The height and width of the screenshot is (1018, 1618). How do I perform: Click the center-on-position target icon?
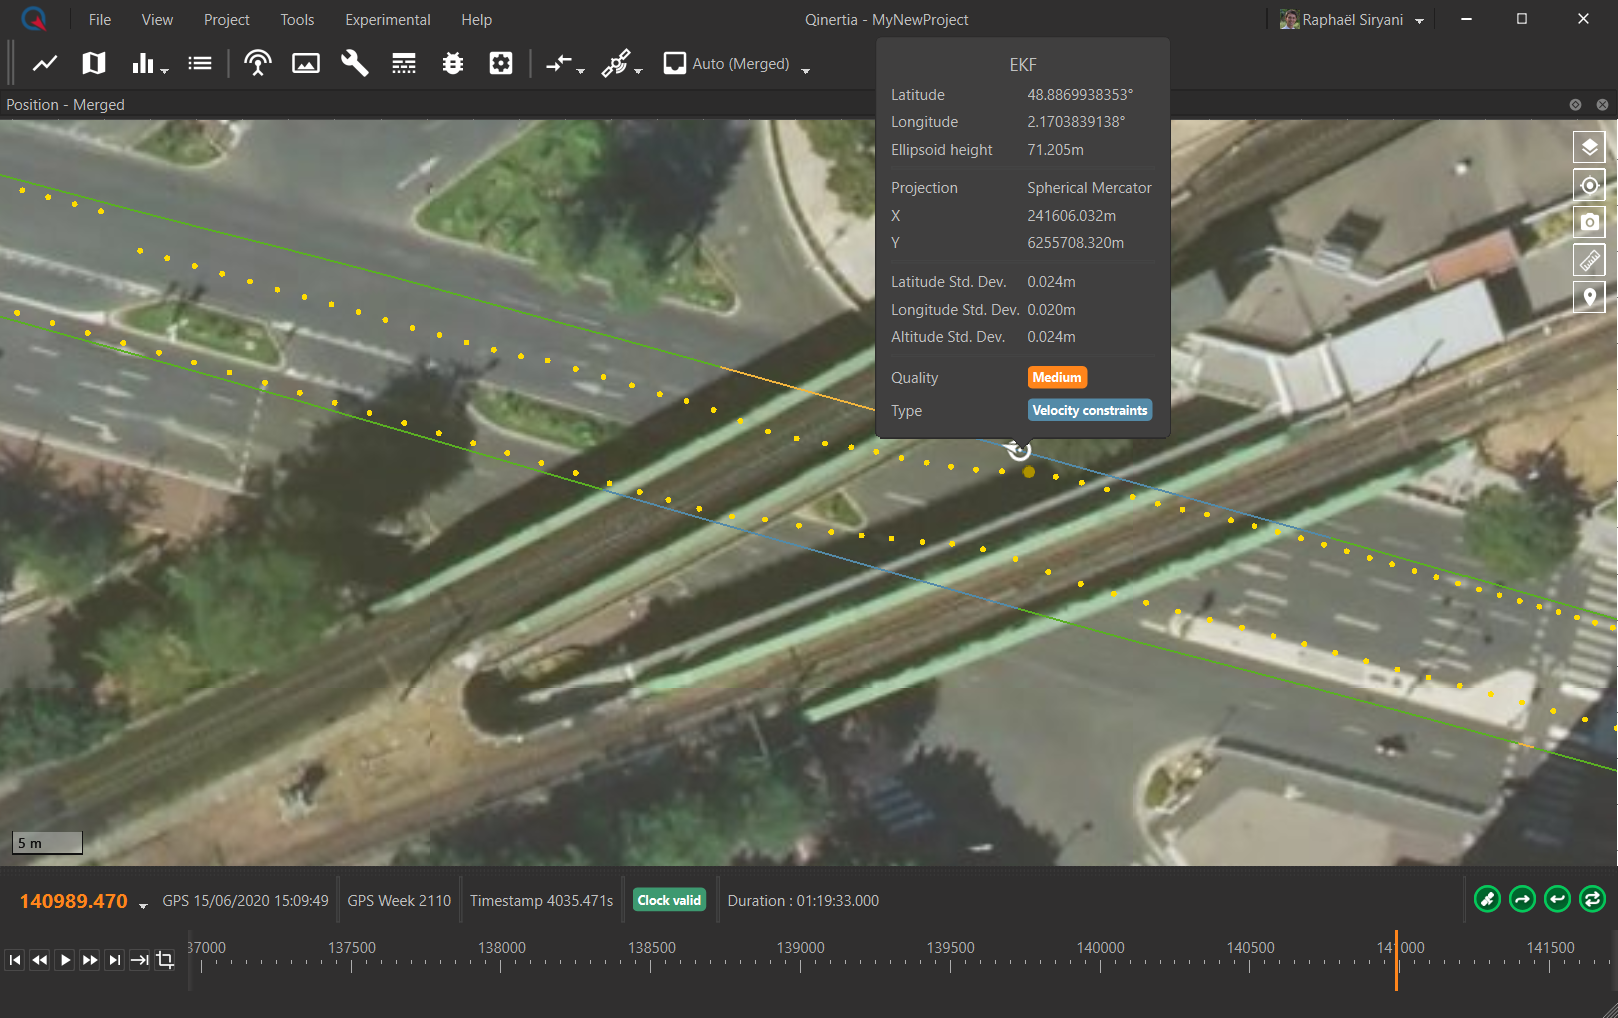point(1588,185)
